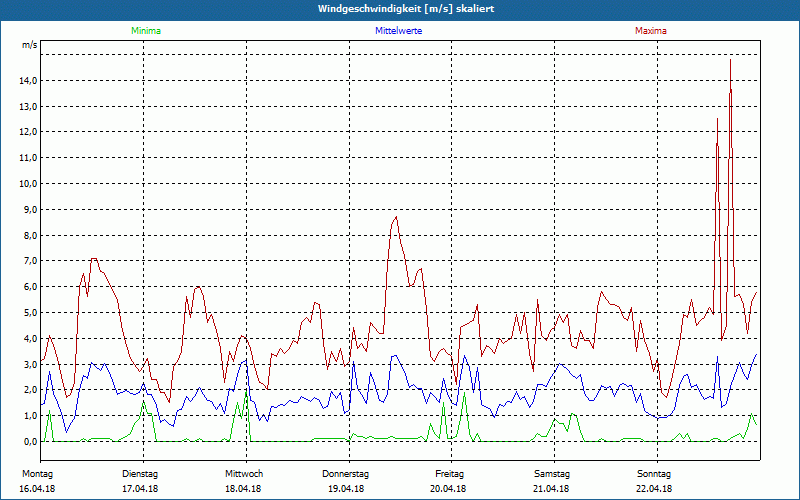The width and height of the screenshot is (800, 500).
Task: Select the blue 'Mittelwerte' legend label
Action: [398, 31]
